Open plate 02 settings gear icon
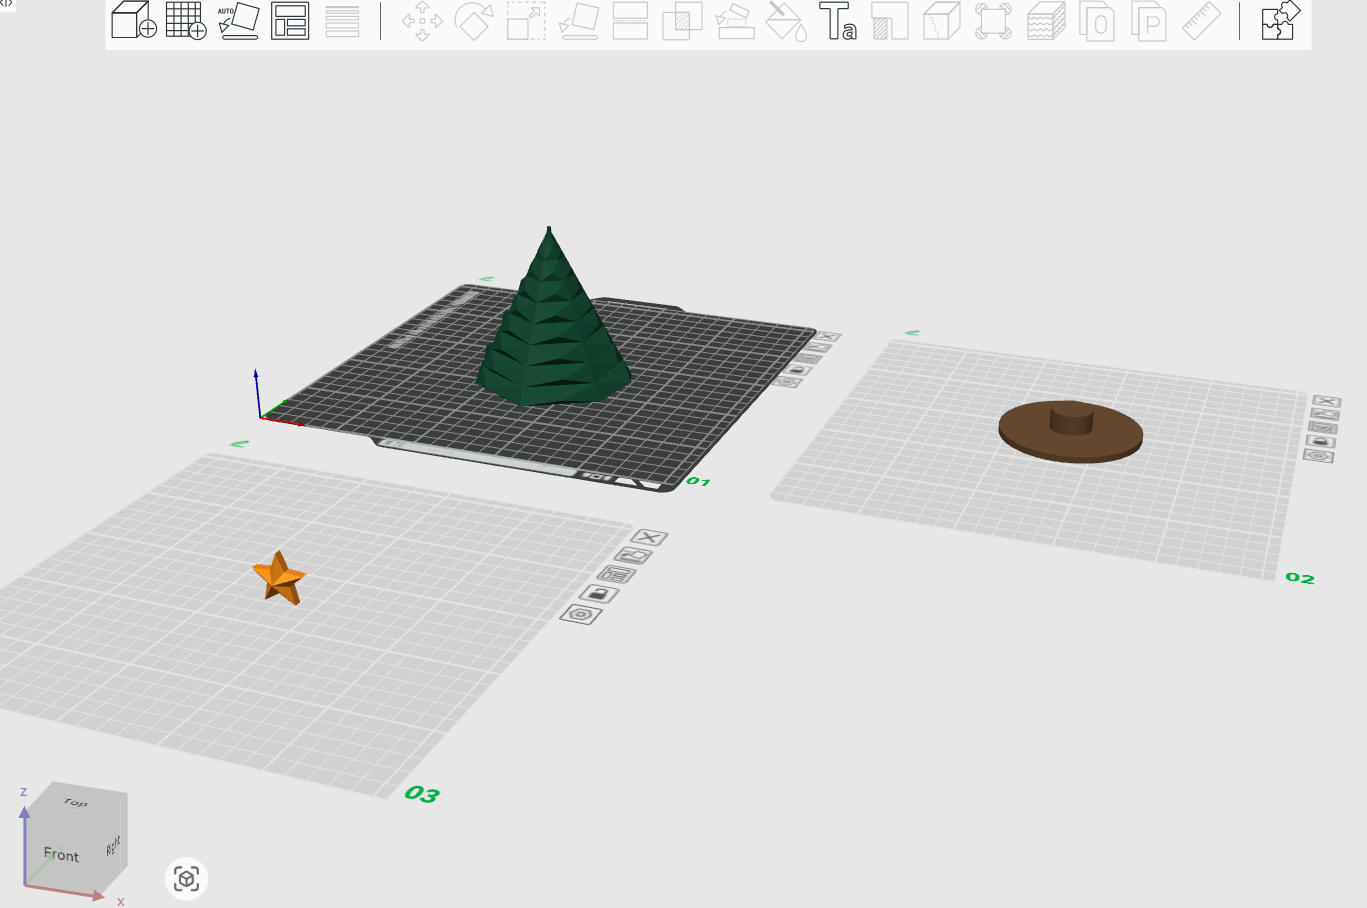 1319,455
